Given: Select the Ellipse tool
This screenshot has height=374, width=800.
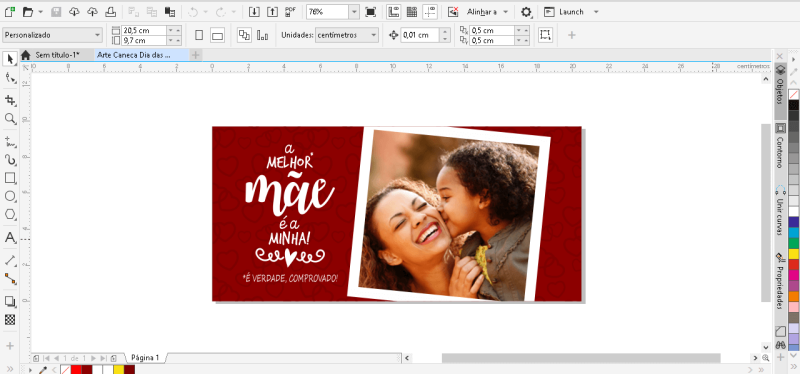Looking at the screenshot, I should [x=10, y=196].
